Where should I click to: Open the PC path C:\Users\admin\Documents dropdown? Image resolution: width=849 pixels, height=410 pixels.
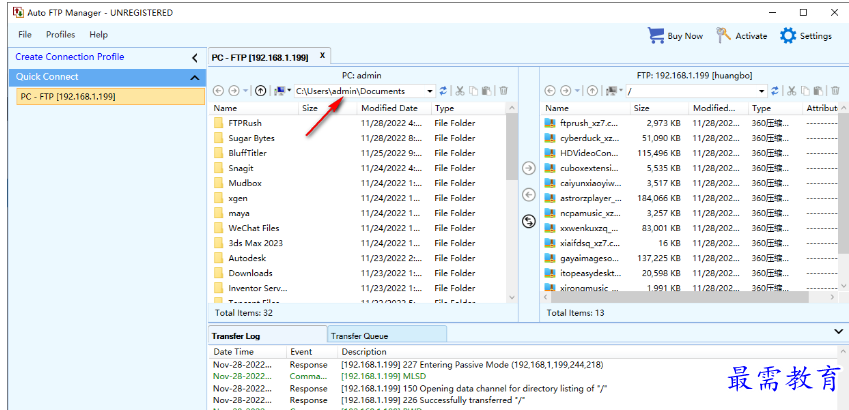point(430,91)
